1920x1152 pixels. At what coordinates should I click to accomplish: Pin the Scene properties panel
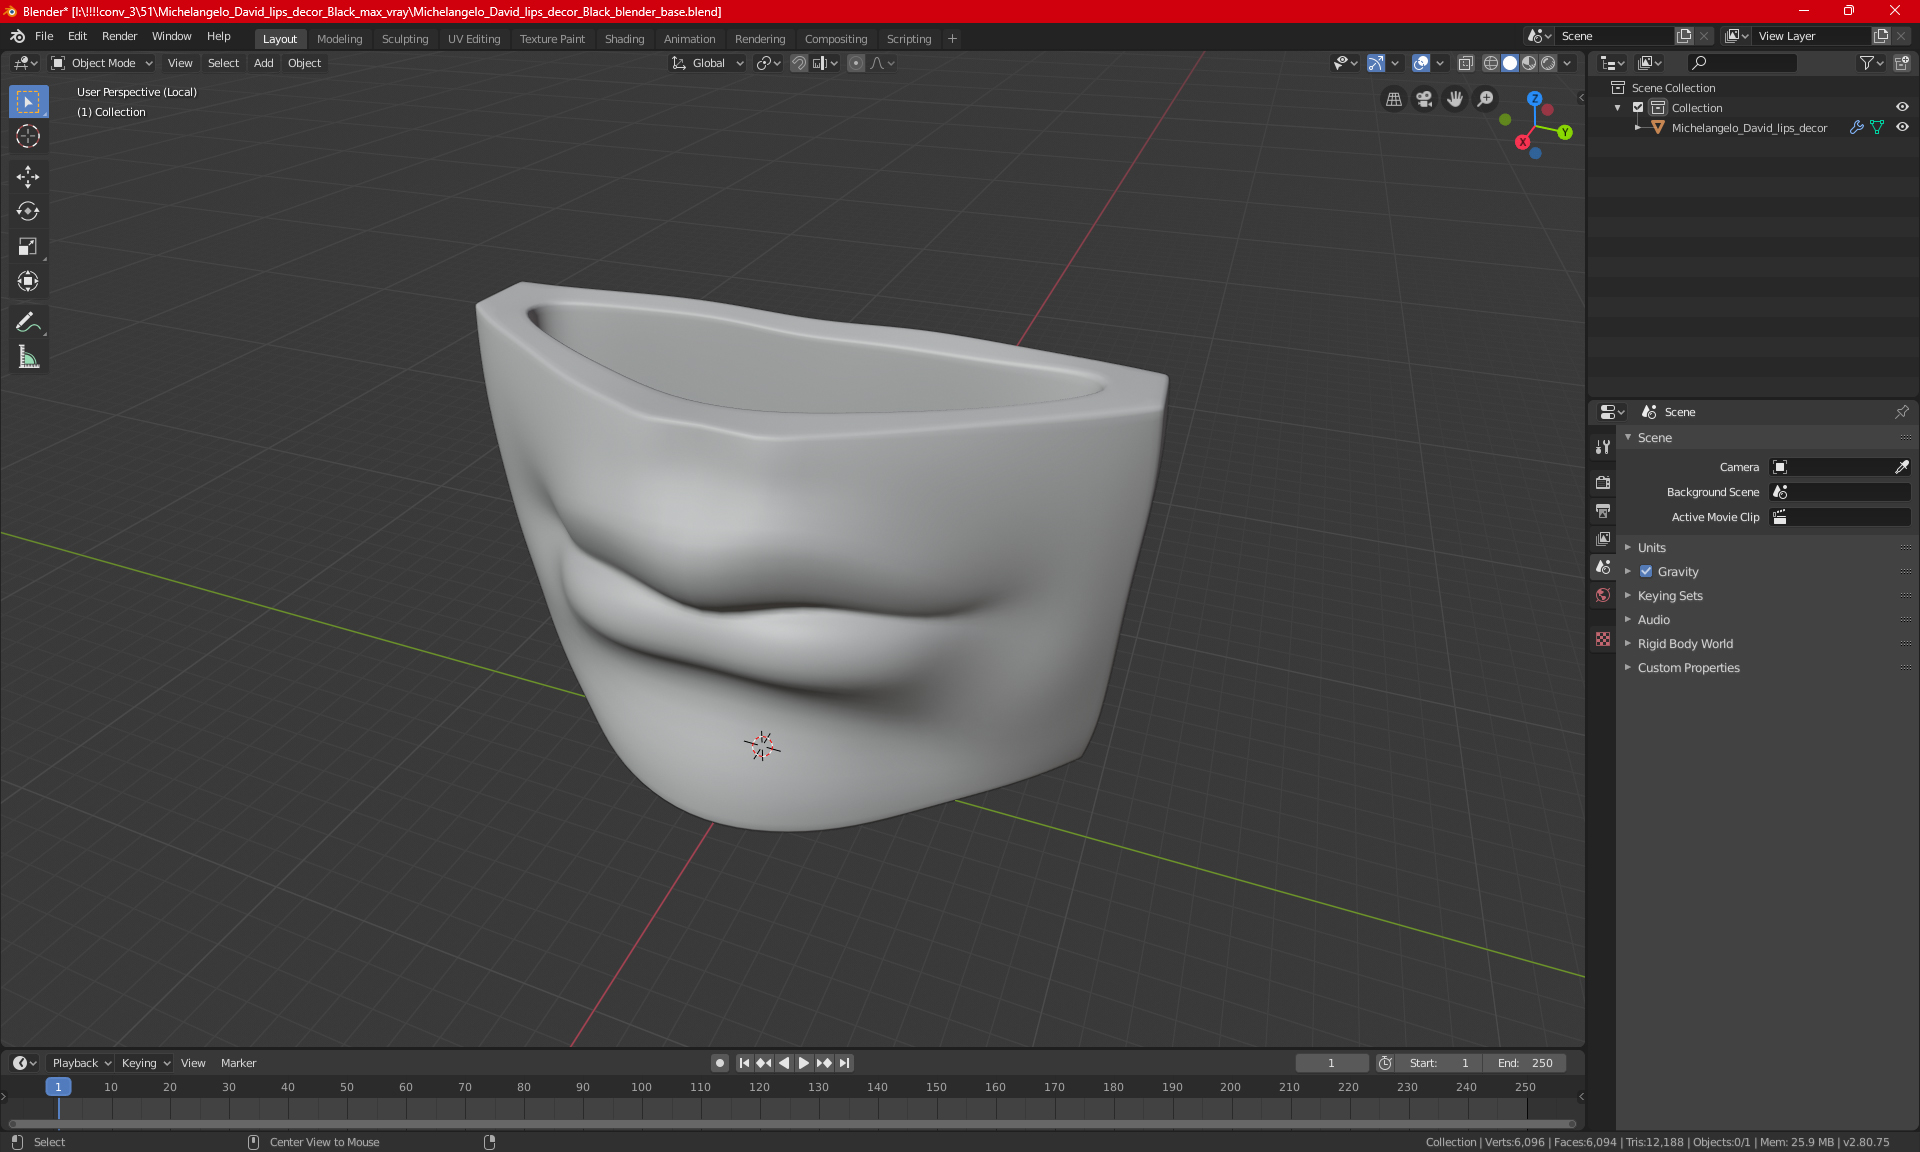1902,412
